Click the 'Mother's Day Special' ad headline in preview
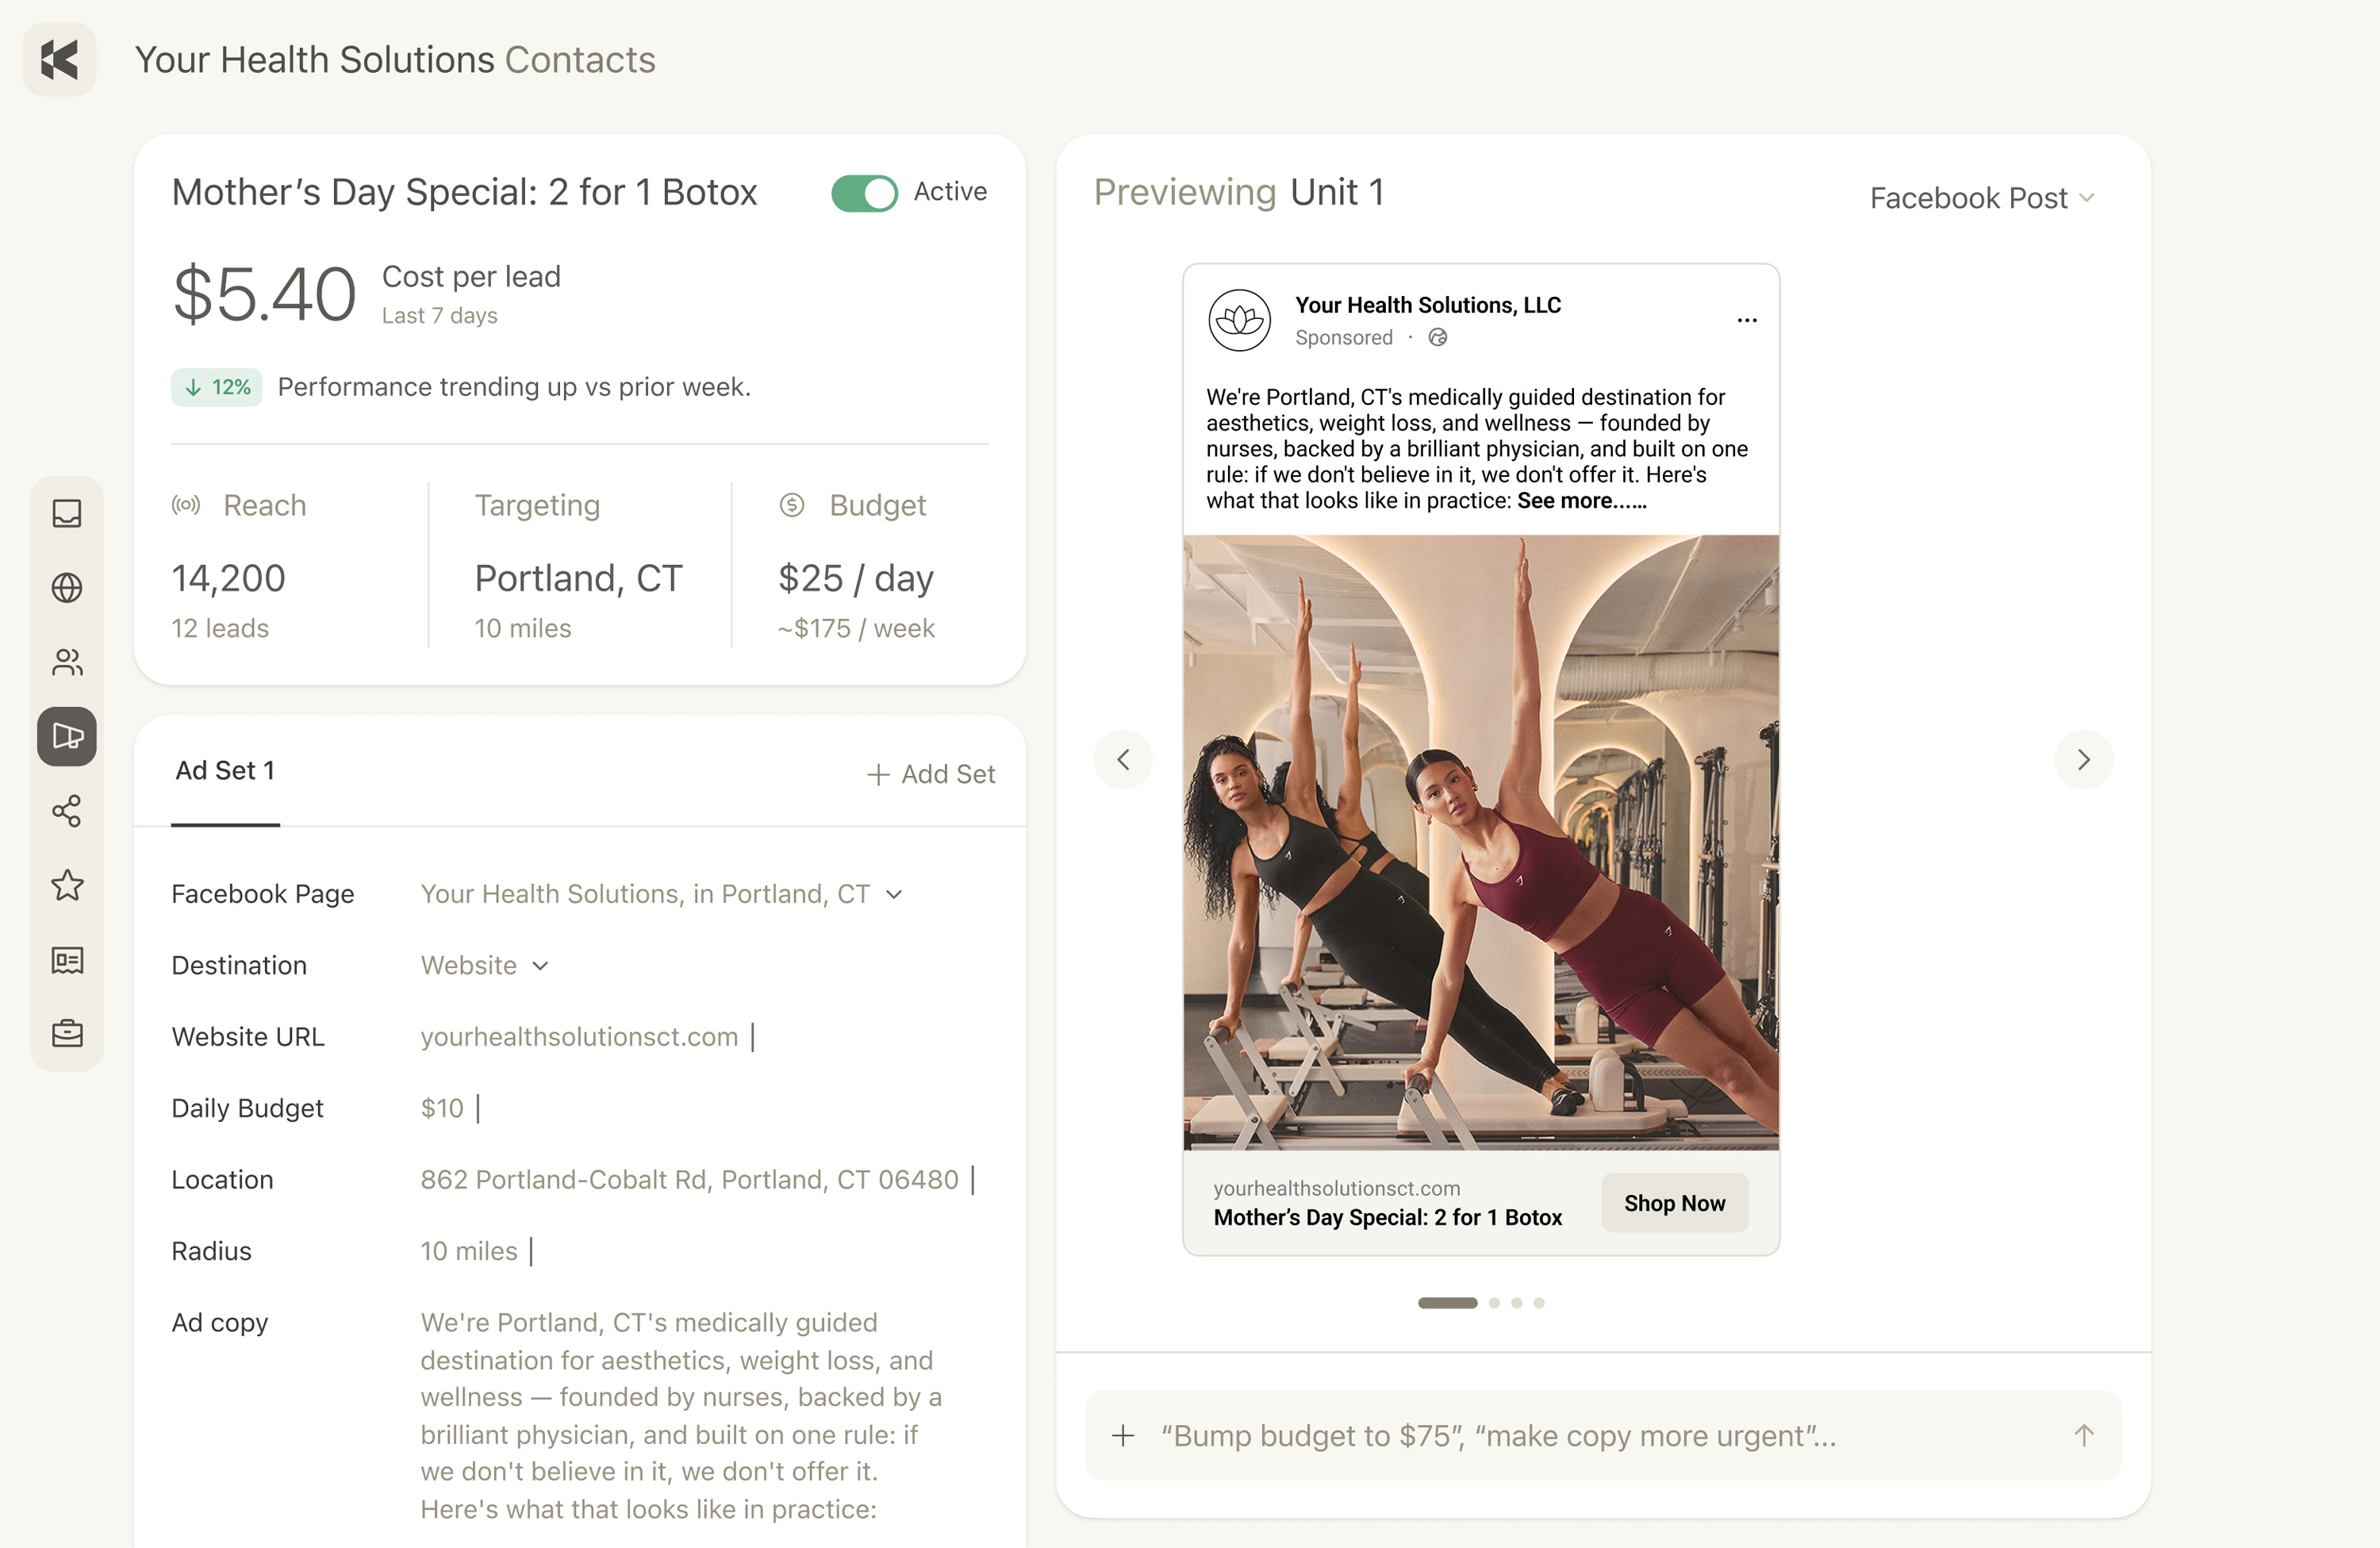This screenshot has width=2380, height=1548. click(x=1388, y=1217)
